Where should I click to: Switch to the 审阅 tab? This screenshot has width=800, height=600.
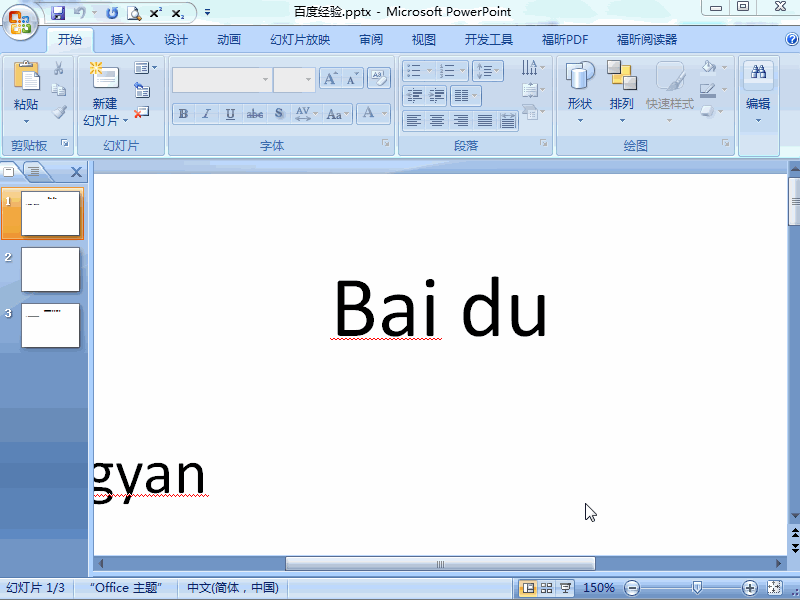[371, 40]
